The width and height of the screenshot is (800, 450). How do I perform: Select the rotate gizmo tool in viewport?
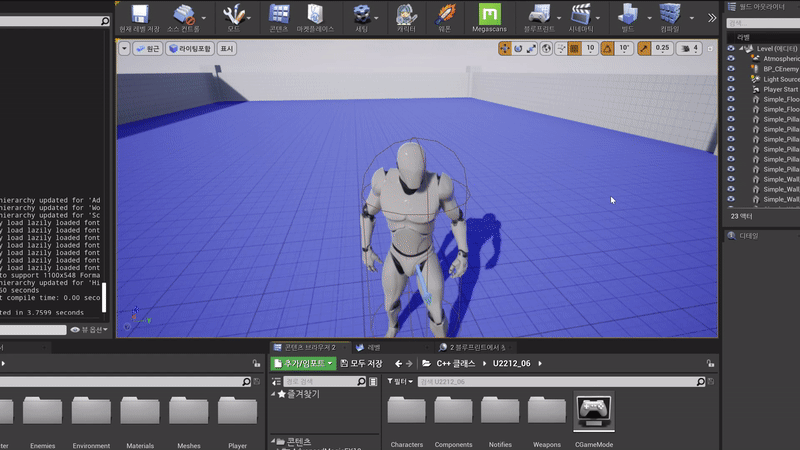tap(518, 48)
